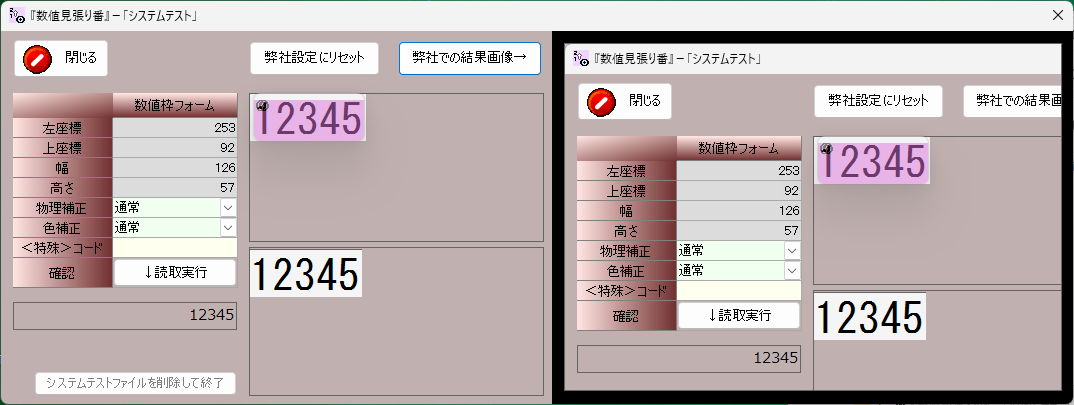Screen dimensions: 1074x405
Task: Click the 12345 result box inside the embedded result image
Action: coord(689,358)
